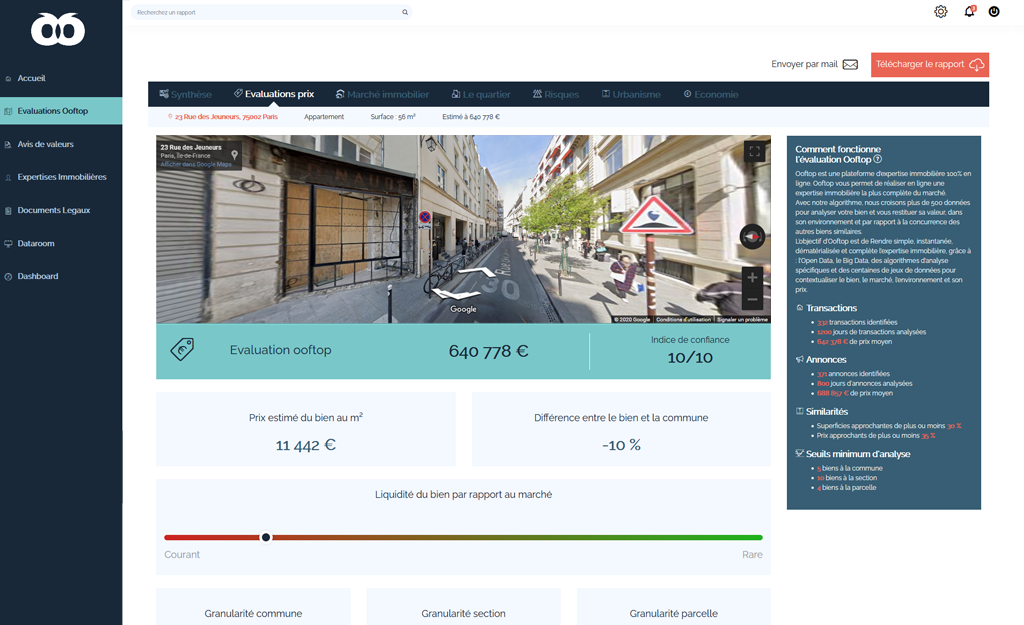Click the Documents Legaux sidebar icon
This screenshot has height=625, width=1024.
coord(8,210)
